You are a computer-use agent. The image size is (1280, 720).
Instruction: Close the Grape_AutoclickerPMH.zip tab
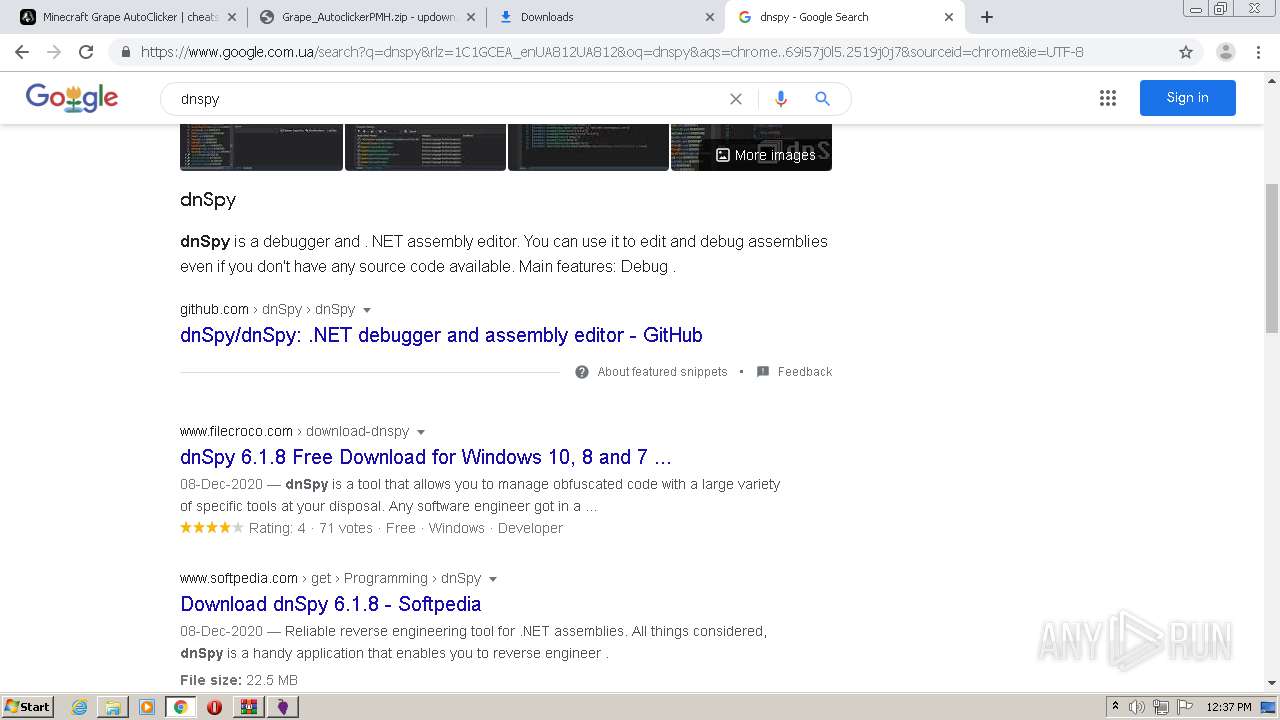click(x=471, y=17)
